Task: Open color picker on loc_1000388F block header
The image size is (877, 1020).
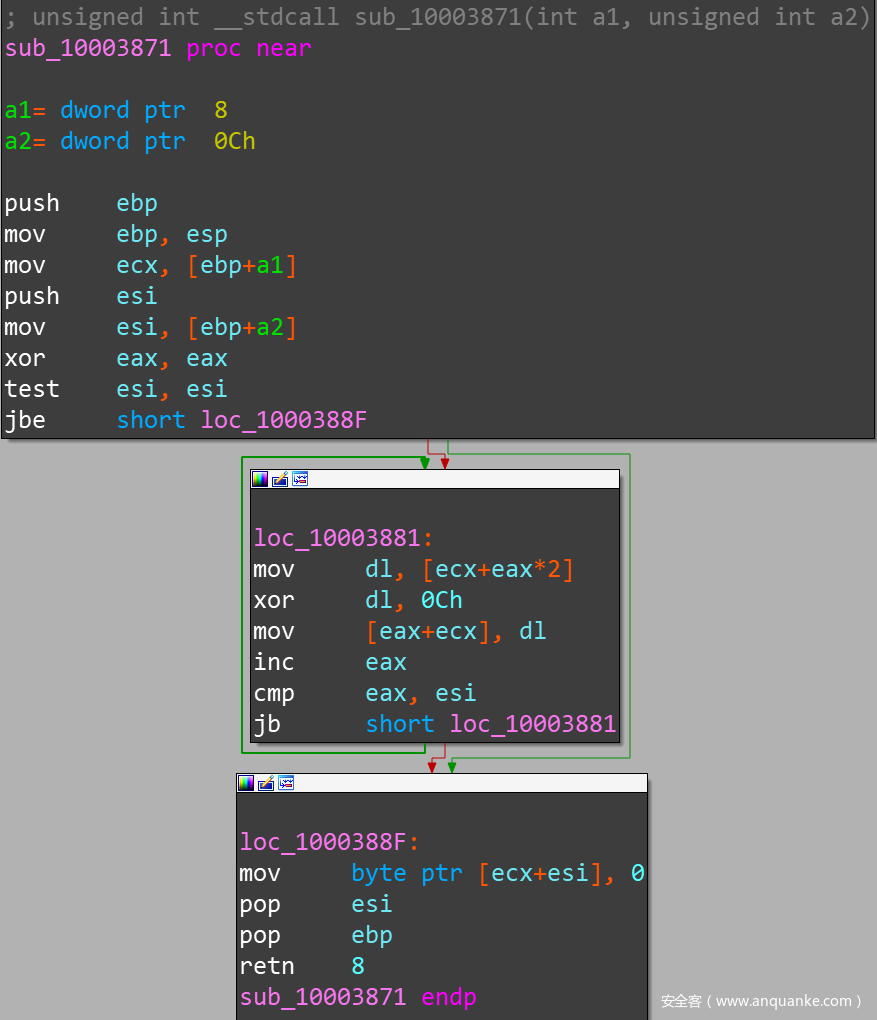Action: tap(246, 783)
